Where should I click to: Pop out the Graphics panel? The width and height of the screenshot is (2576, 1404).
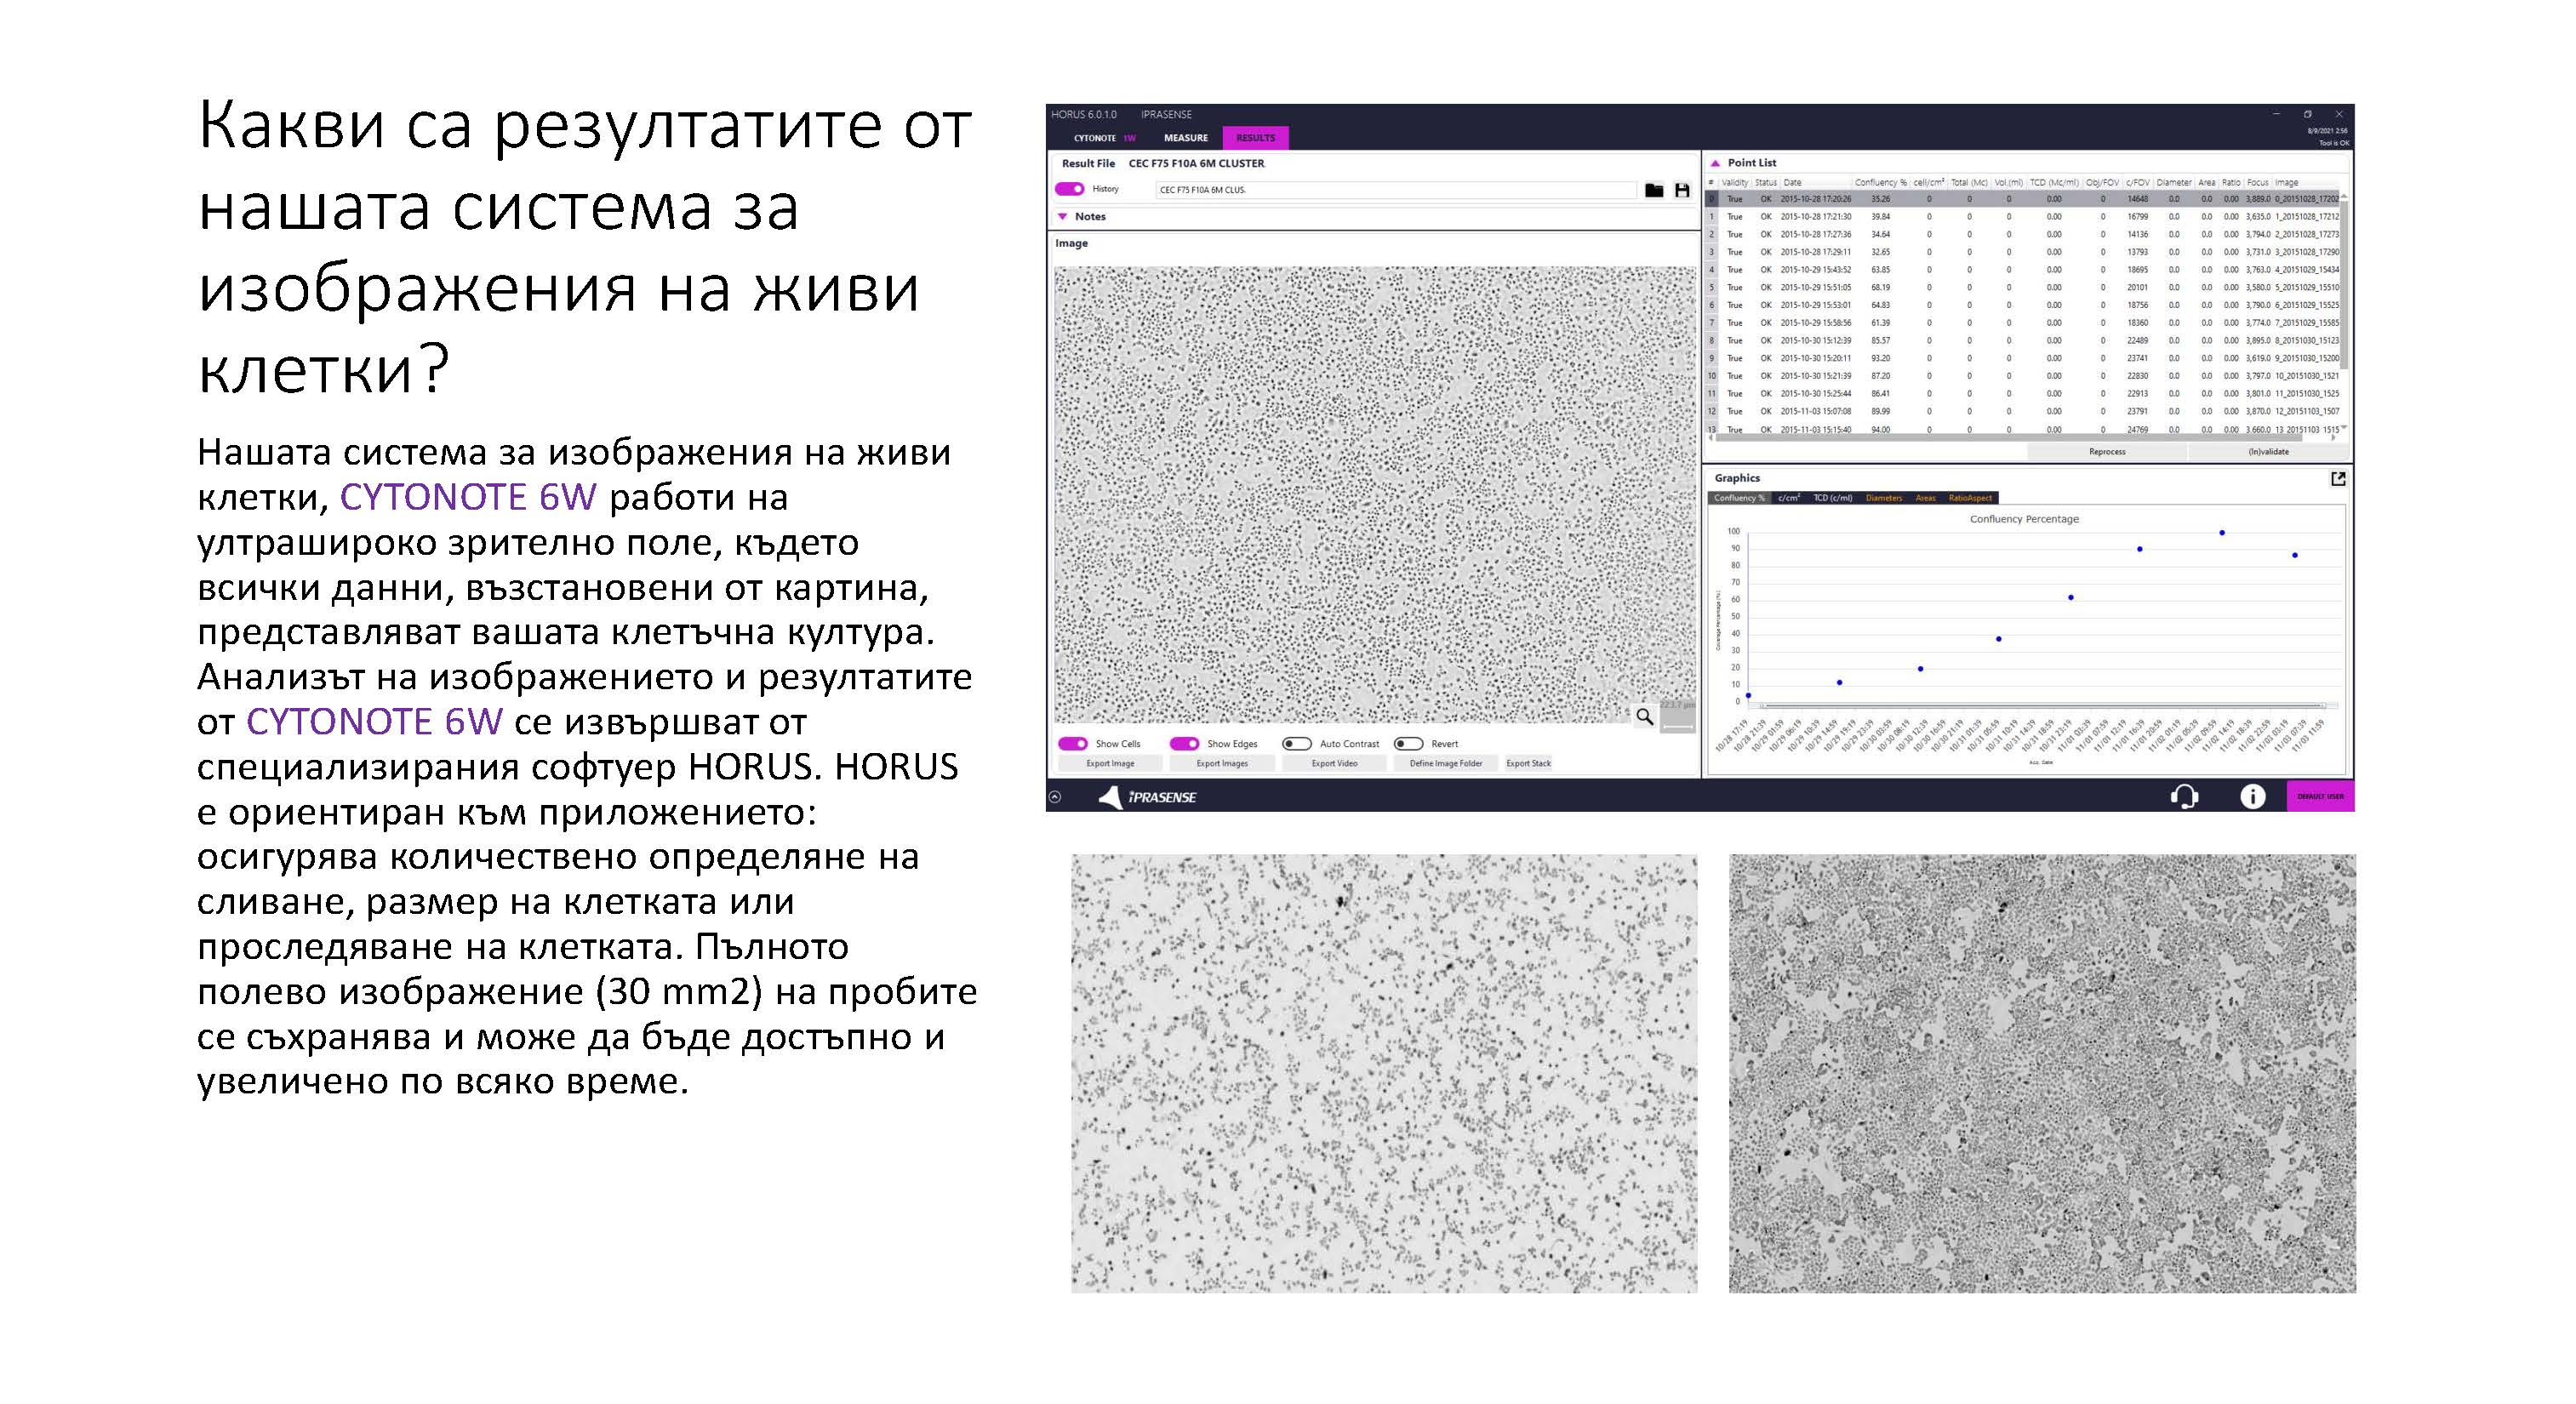(2338, 479)
